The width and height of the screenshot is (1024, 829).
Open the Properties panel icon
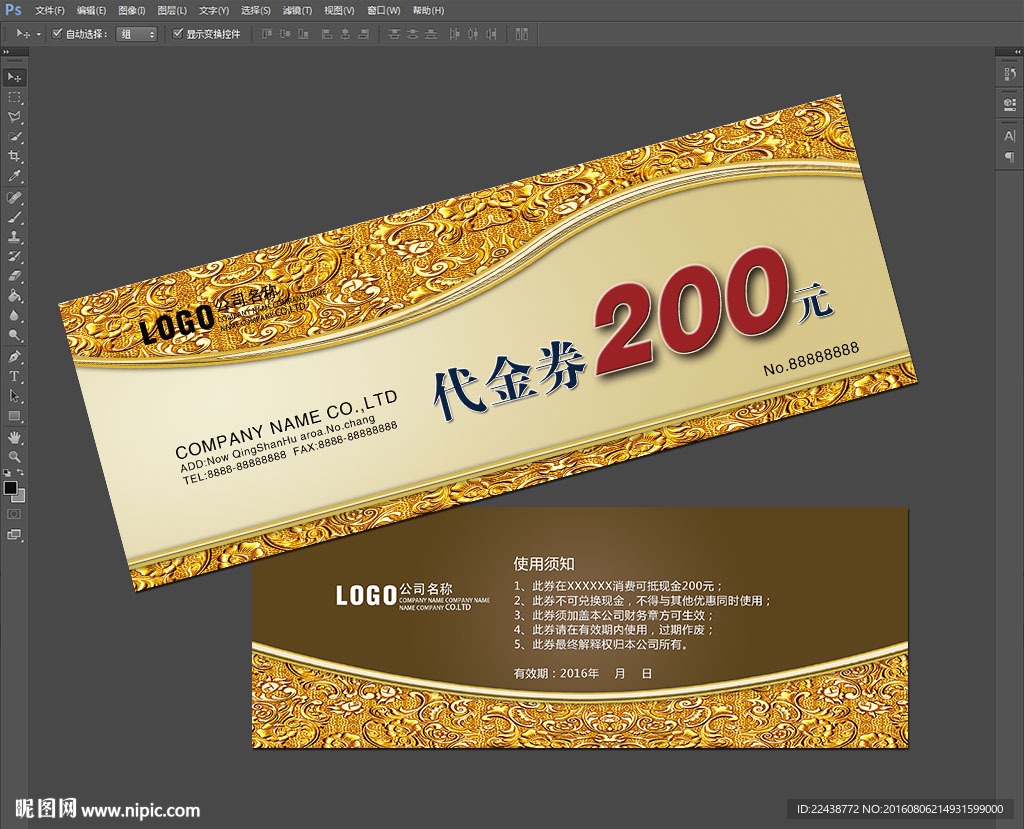(1010, 105)
